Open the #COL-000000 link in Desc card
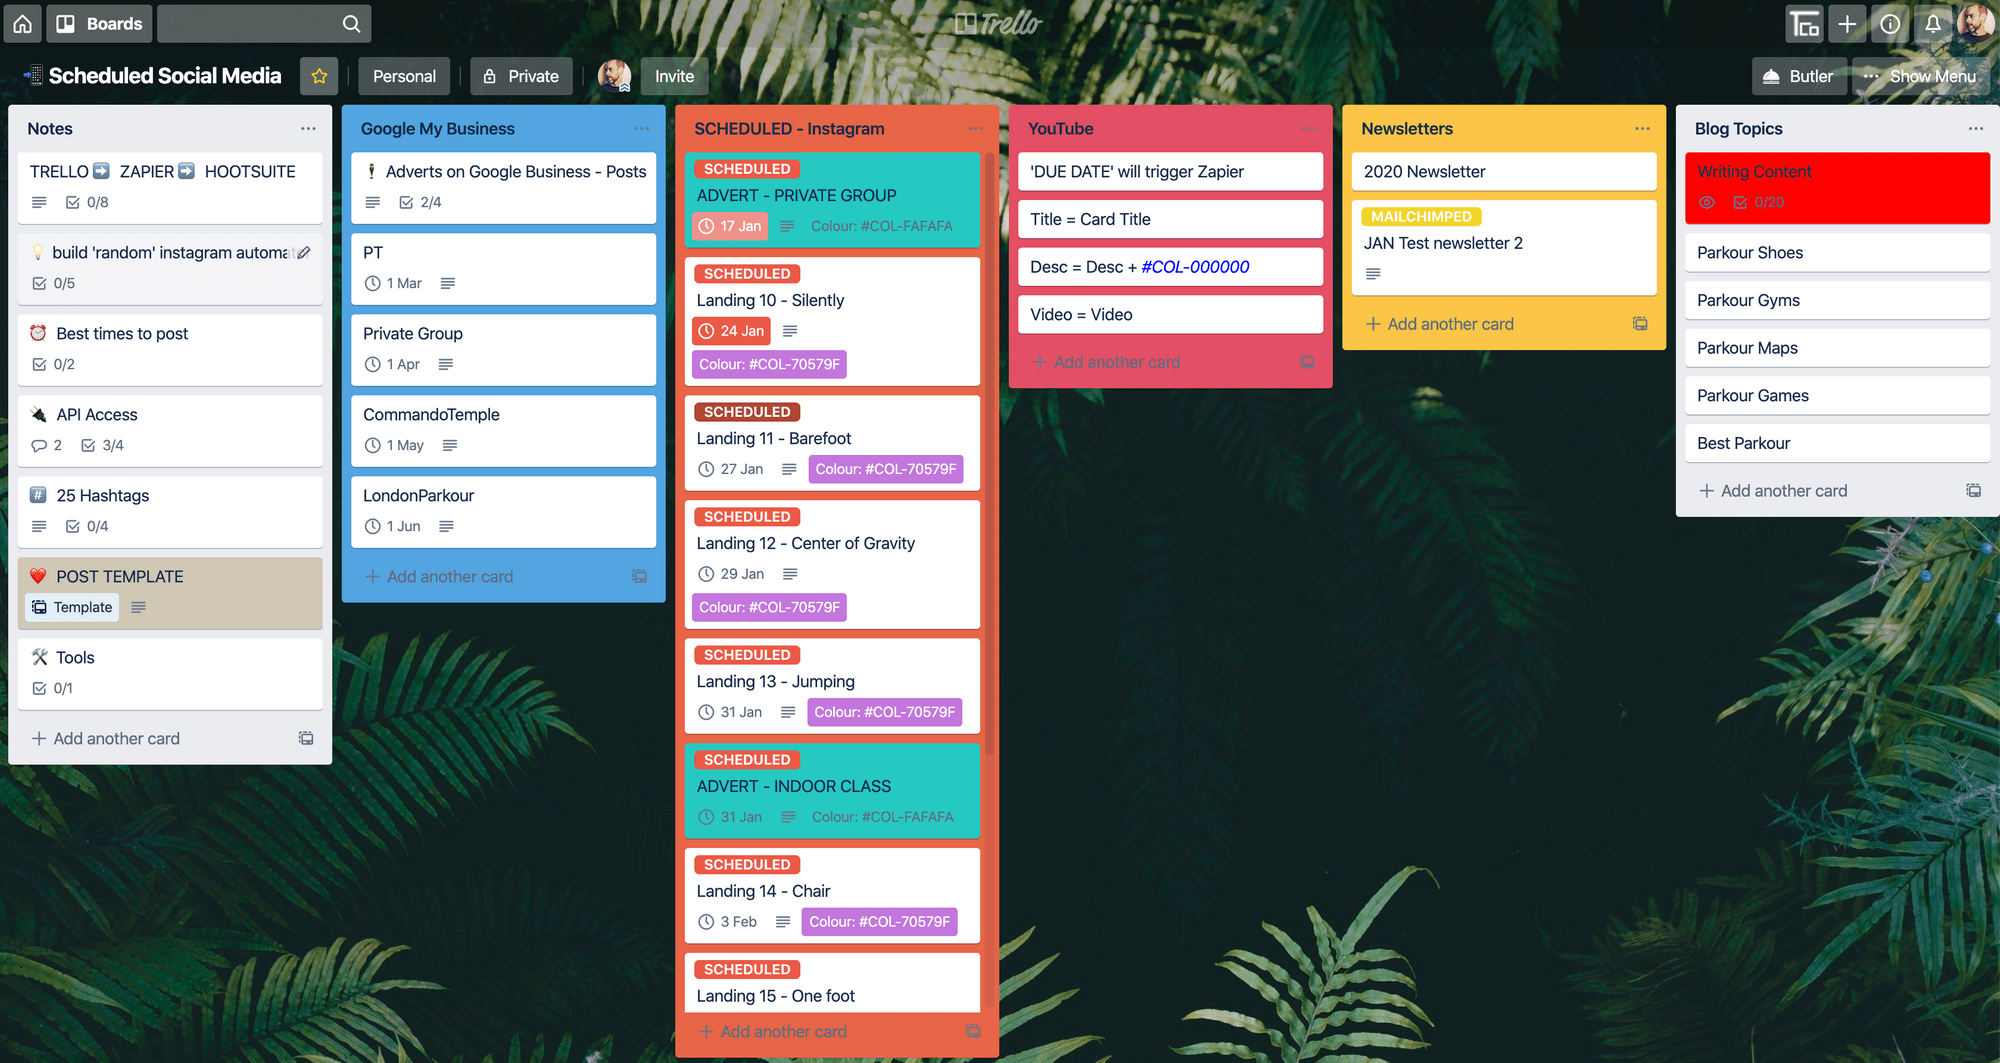The height and width of the screenshot is (1063, 2000). [1195, 267]
